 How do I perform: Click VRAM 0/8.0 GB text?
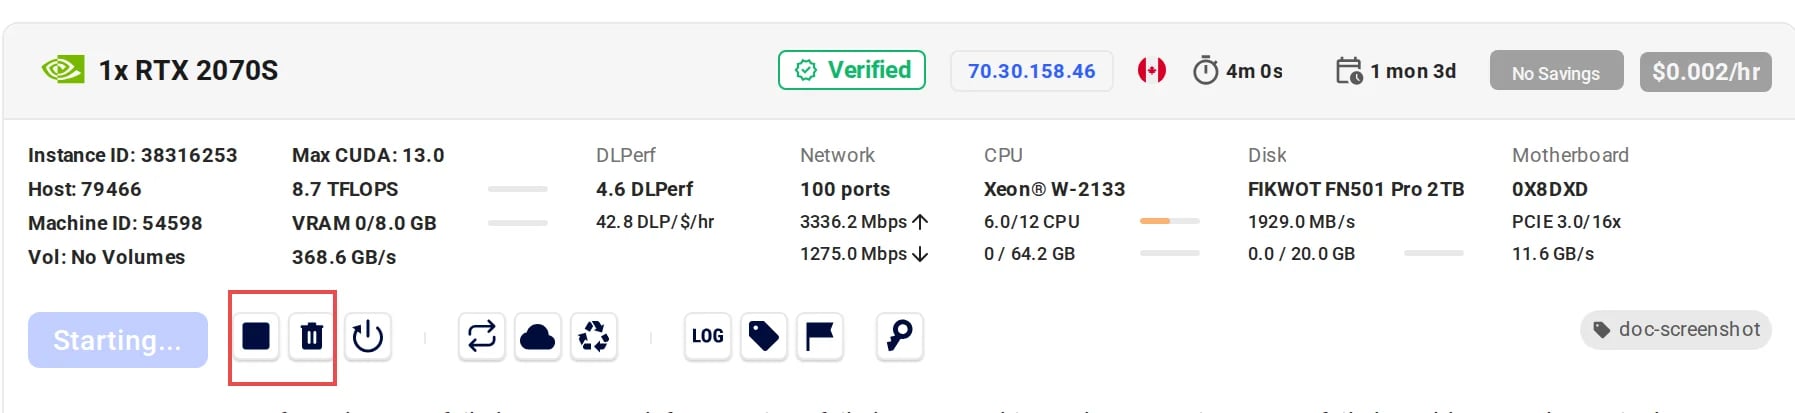364,223
